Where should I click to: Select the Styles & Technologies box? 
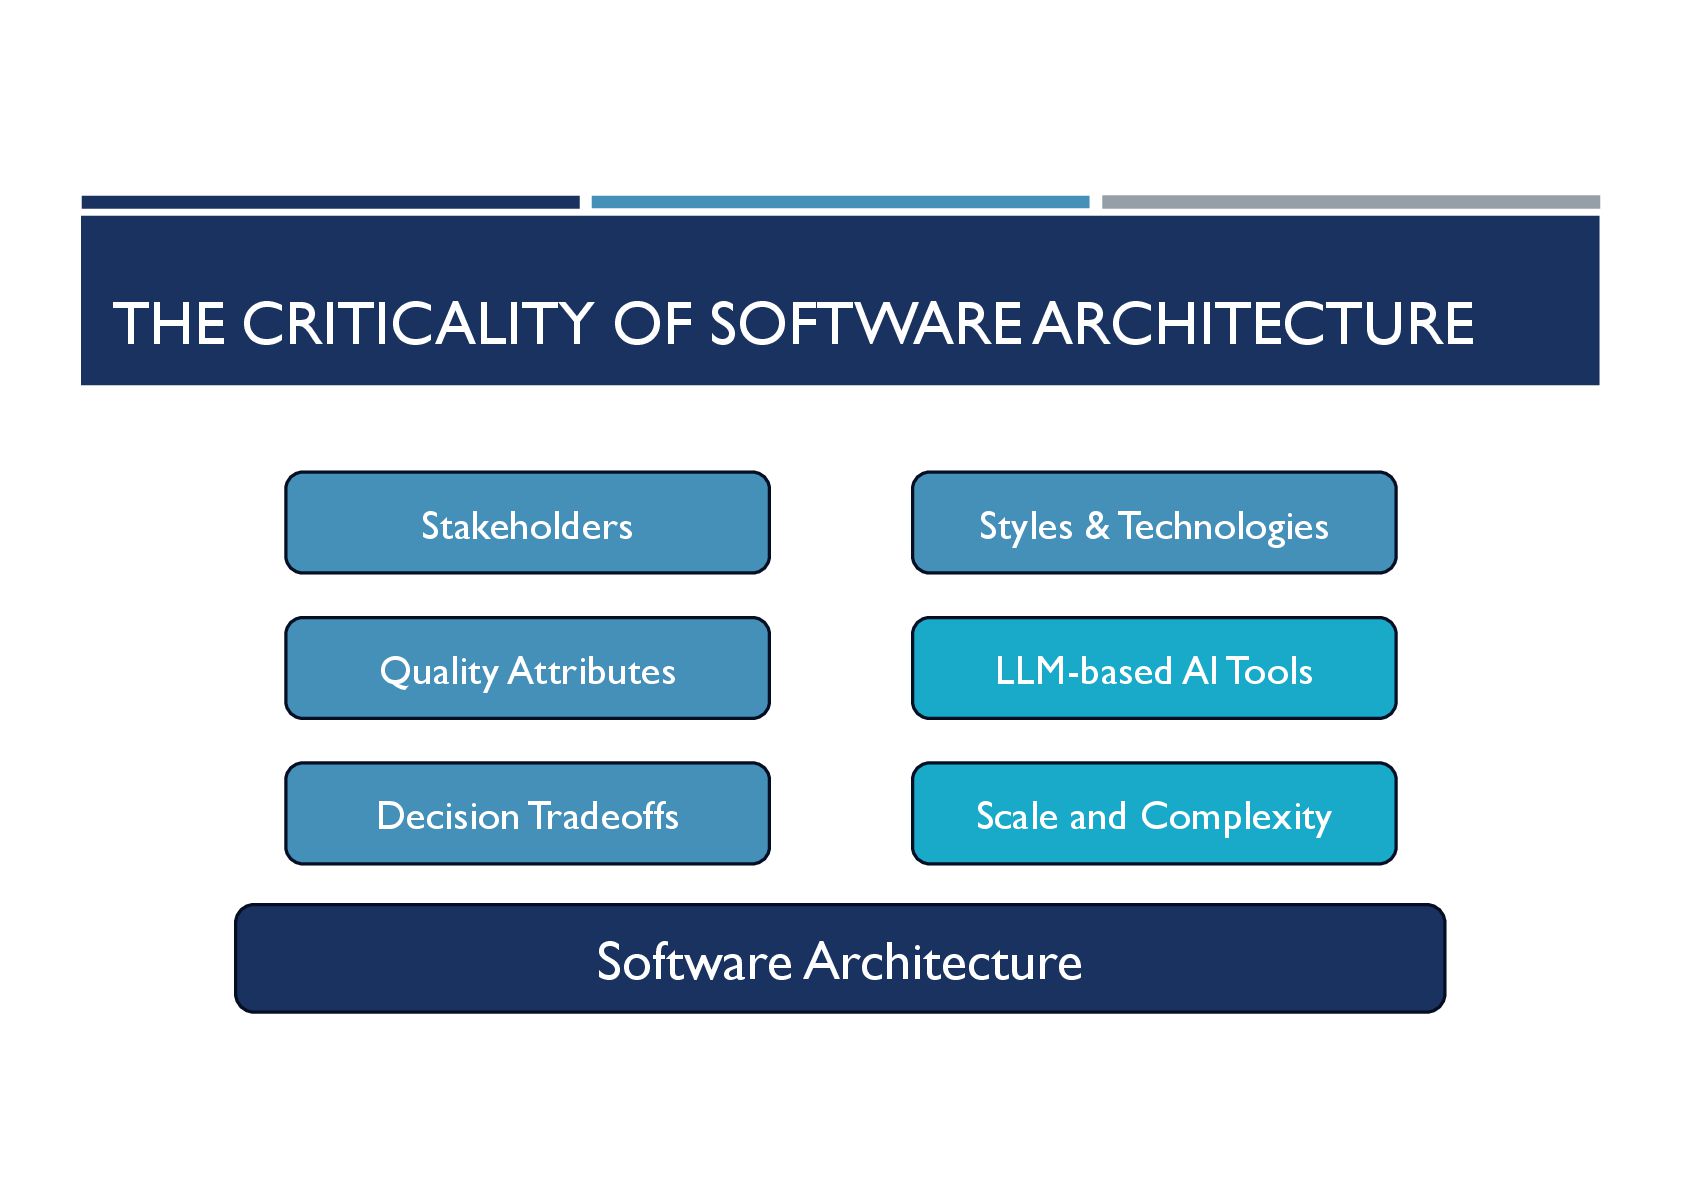pyautogui.click(x=1154, y=523)
